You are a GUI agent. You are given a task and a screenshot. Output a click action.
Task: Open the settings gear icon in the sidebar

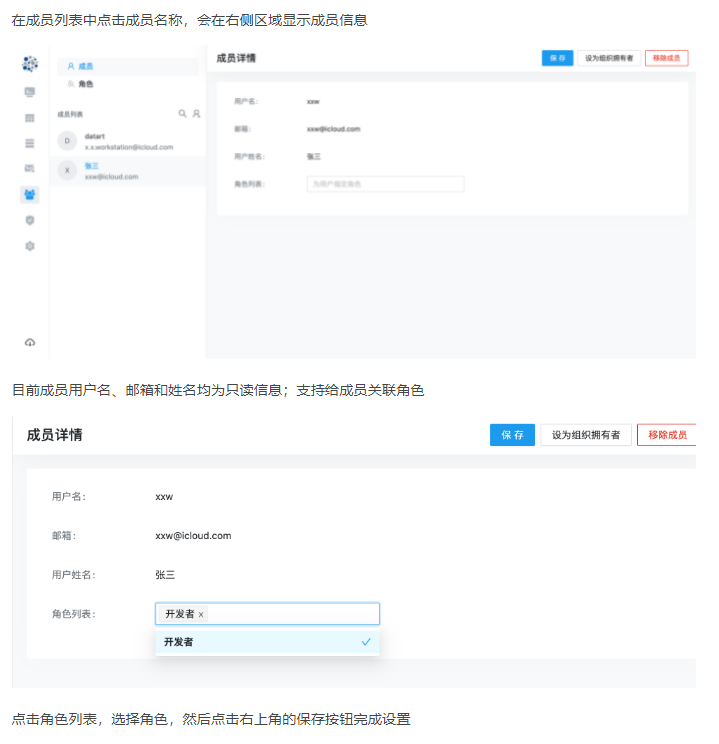30,246
